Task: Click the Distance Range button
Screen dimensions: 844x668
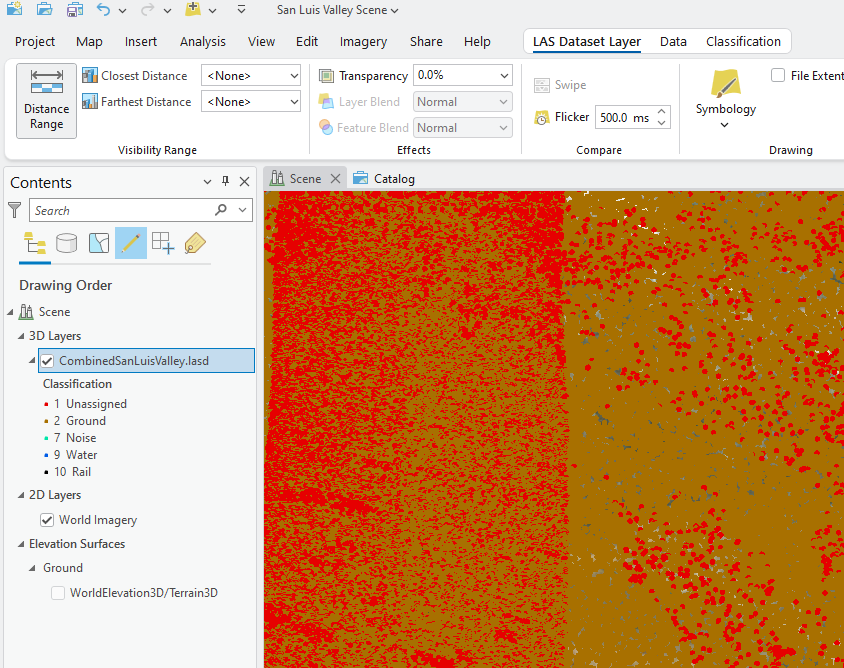Action: (46, 100)
